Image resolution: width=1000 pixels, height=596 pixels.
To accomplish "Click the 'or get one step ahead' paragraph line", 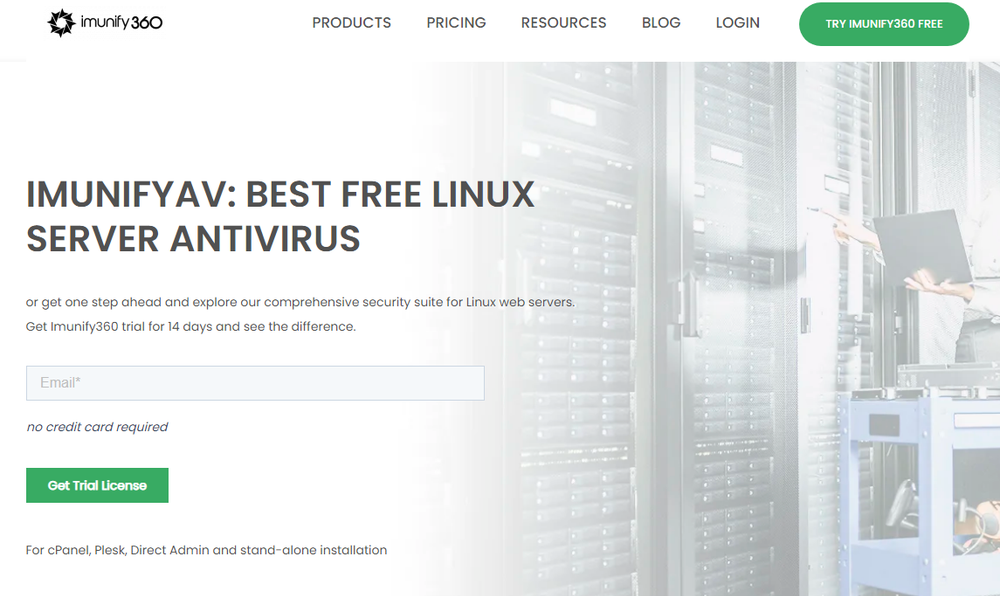I will (x=300, y=302).
